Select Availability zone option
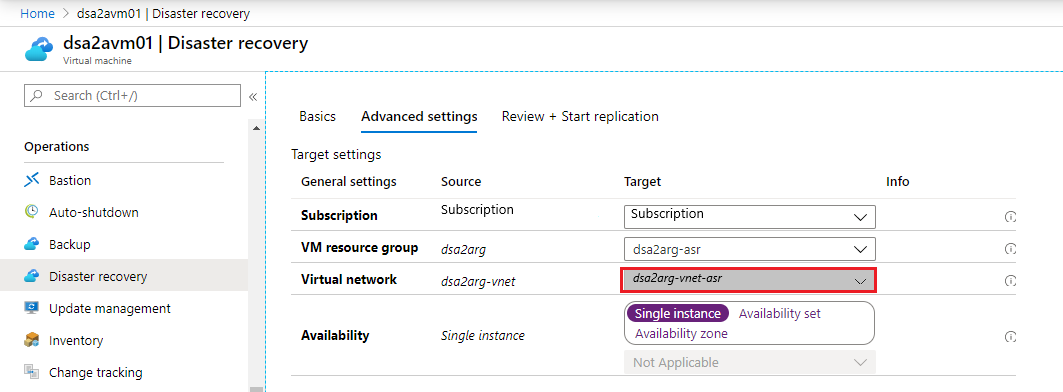The image size is (1063, 392). [681, 333]
